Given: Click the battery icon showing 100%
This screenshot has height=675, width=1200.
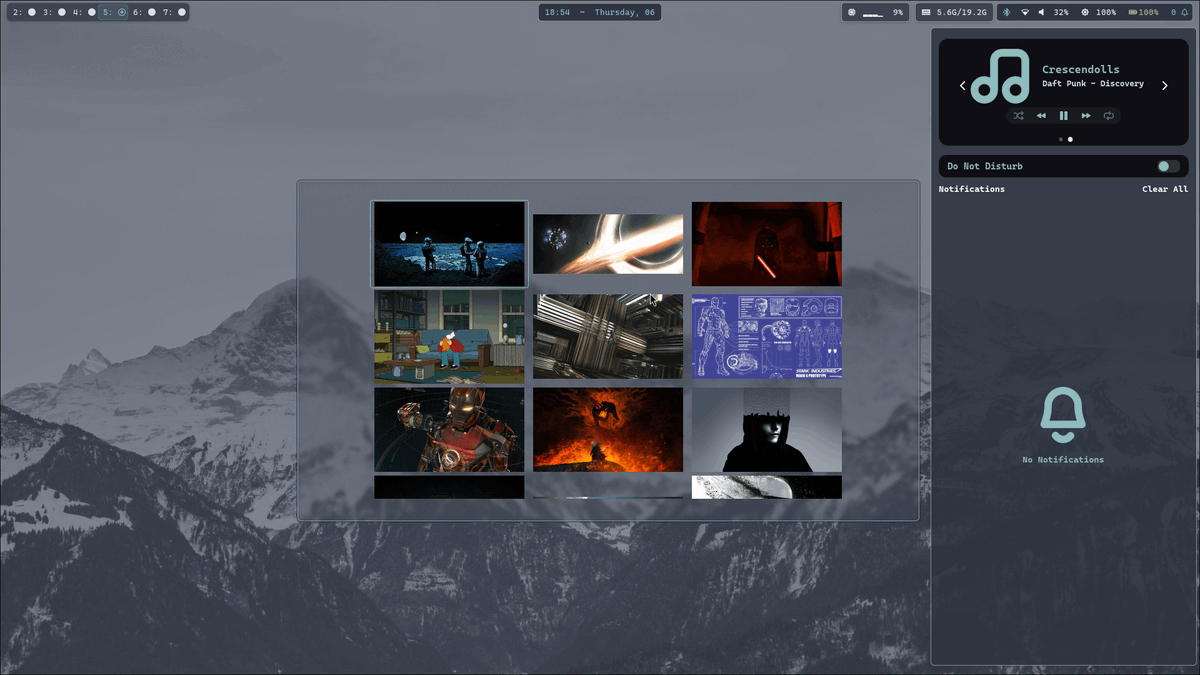Looking at the screenshot, I should point(1133,12).
